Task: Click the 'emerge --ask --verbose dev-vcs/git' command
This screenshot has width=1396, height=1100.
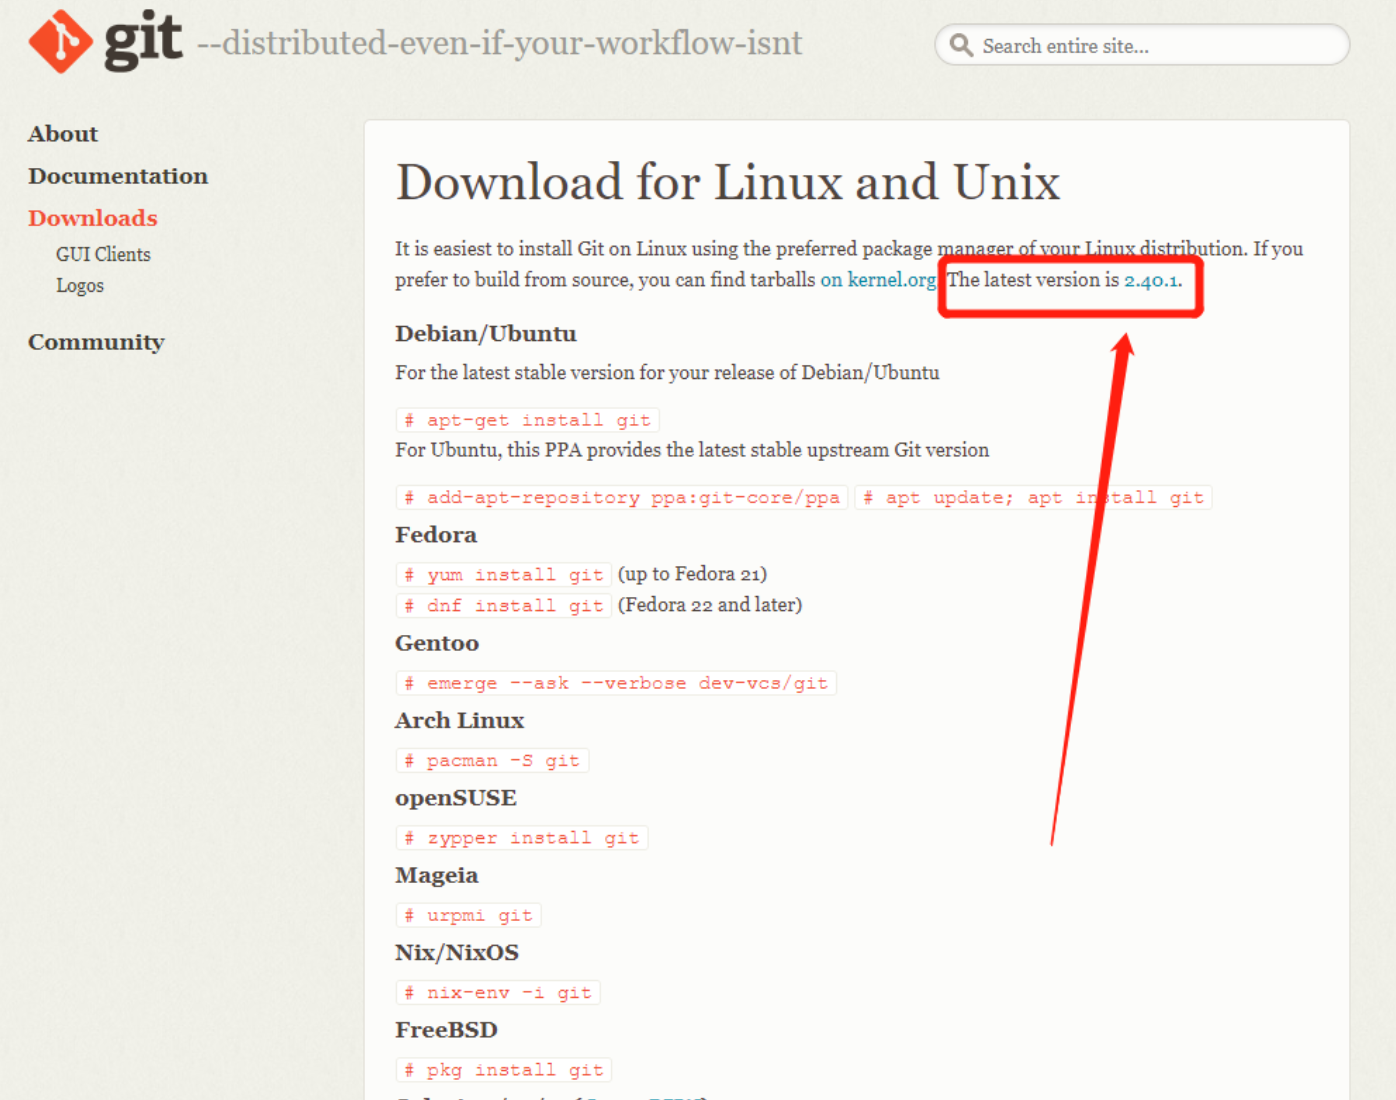Action: click(616, 683)
